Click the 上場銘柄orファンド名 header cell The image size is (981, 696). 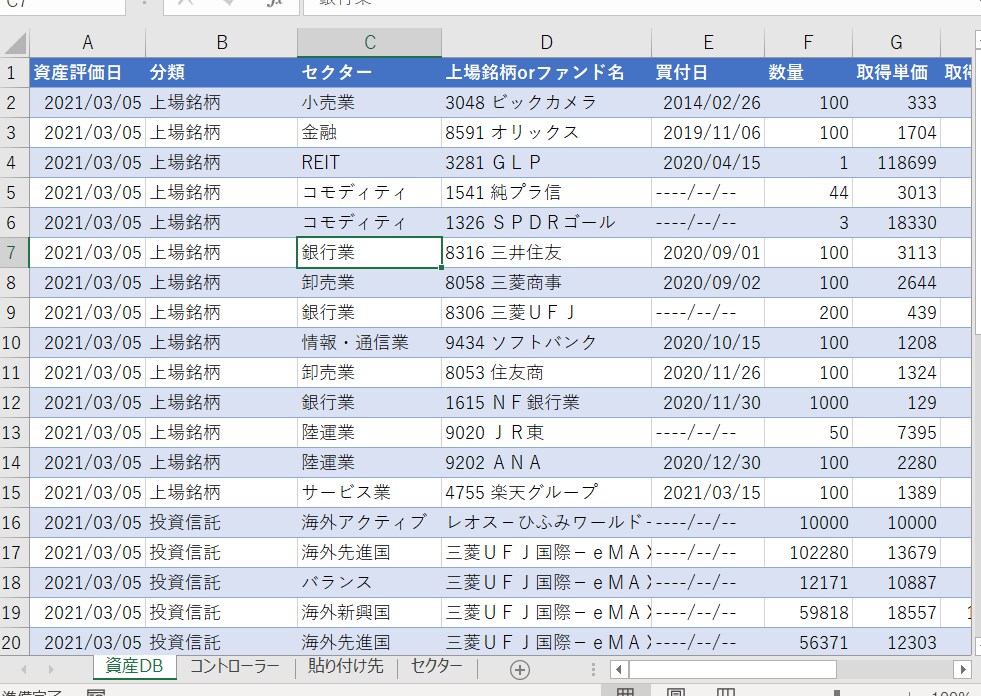(x=546, y=73)
